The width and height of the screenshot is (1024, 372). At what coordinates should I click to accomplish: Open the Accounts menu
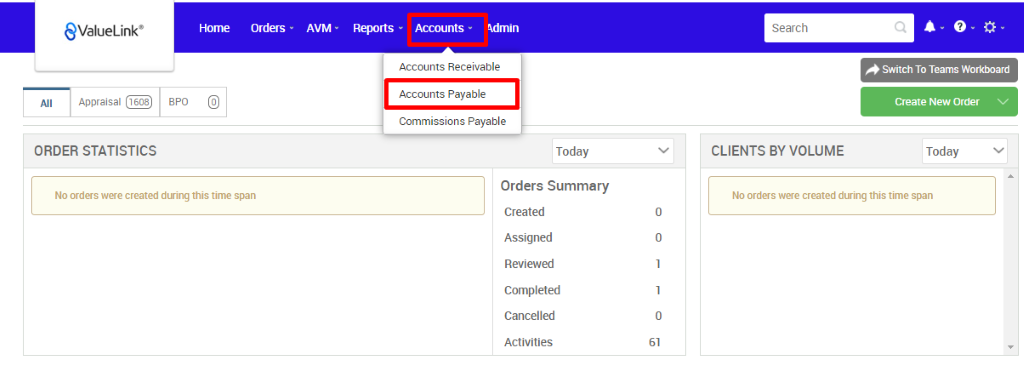[x=443, y=28]
